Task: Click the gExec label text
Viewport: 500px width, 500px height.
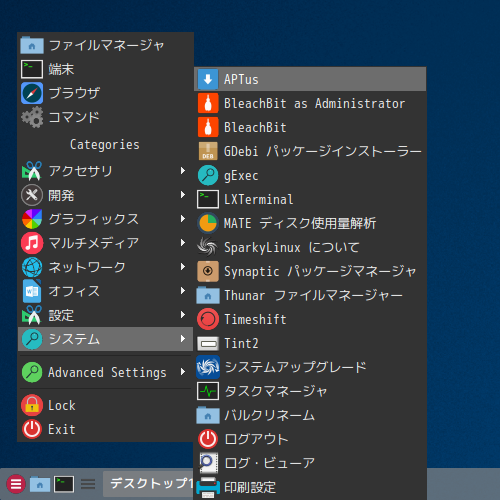Action: coord(241,176)
